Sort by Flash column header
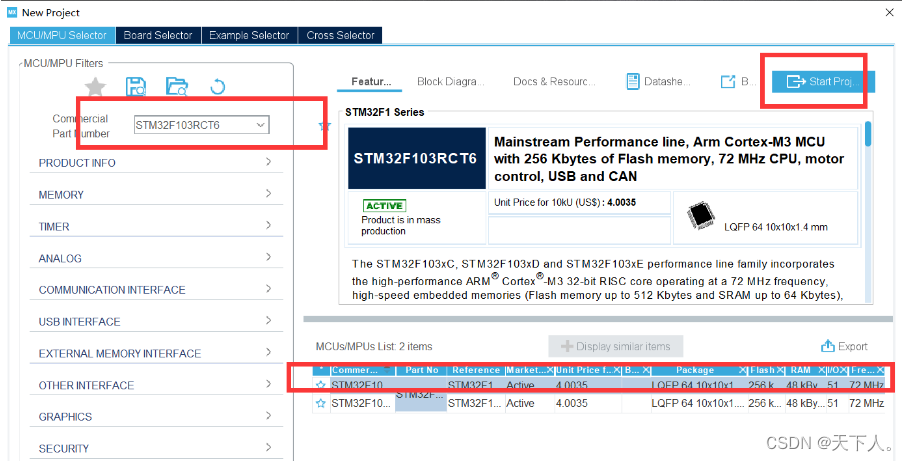 click(766, 370)
